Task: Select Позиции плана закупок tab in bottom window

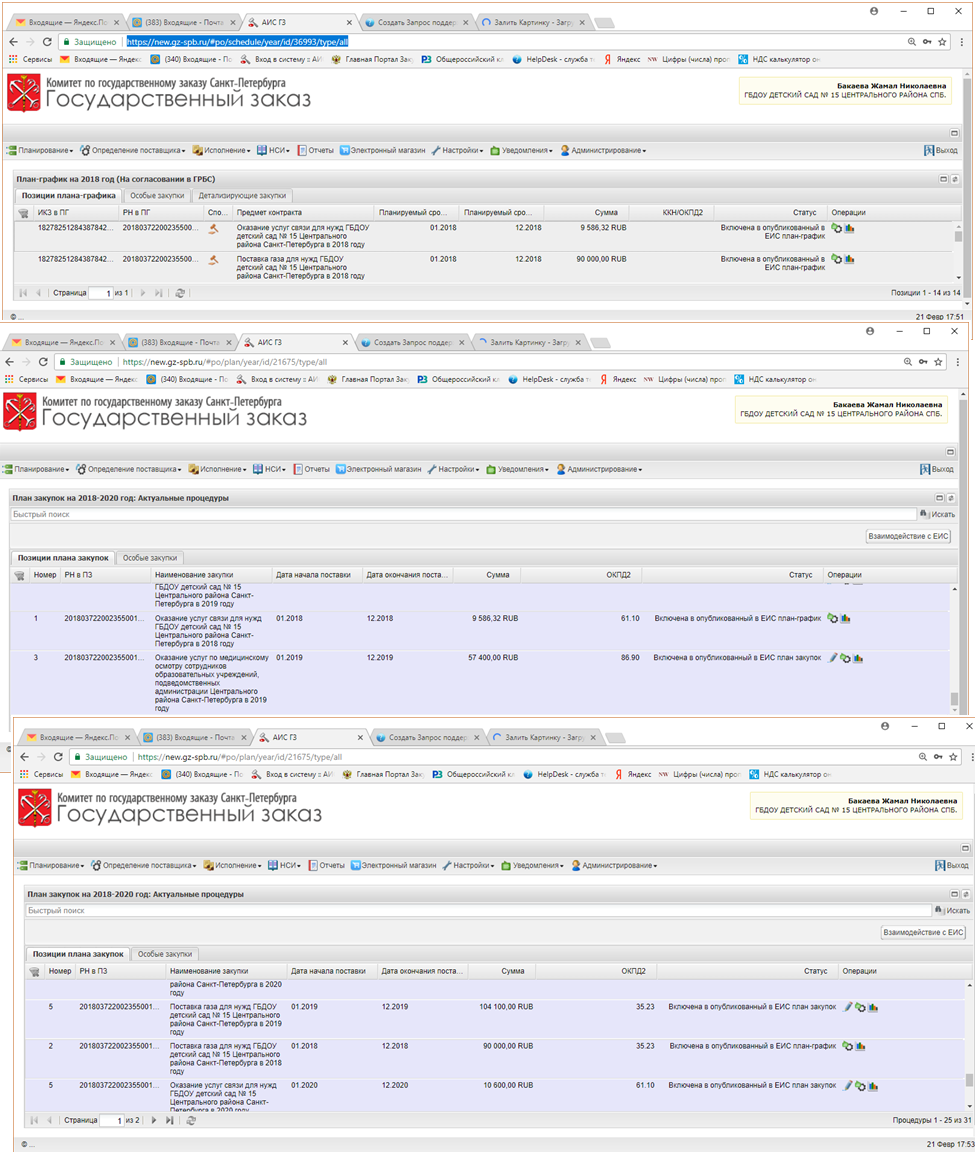Action: pyautogui.click(x=78, y=954)
